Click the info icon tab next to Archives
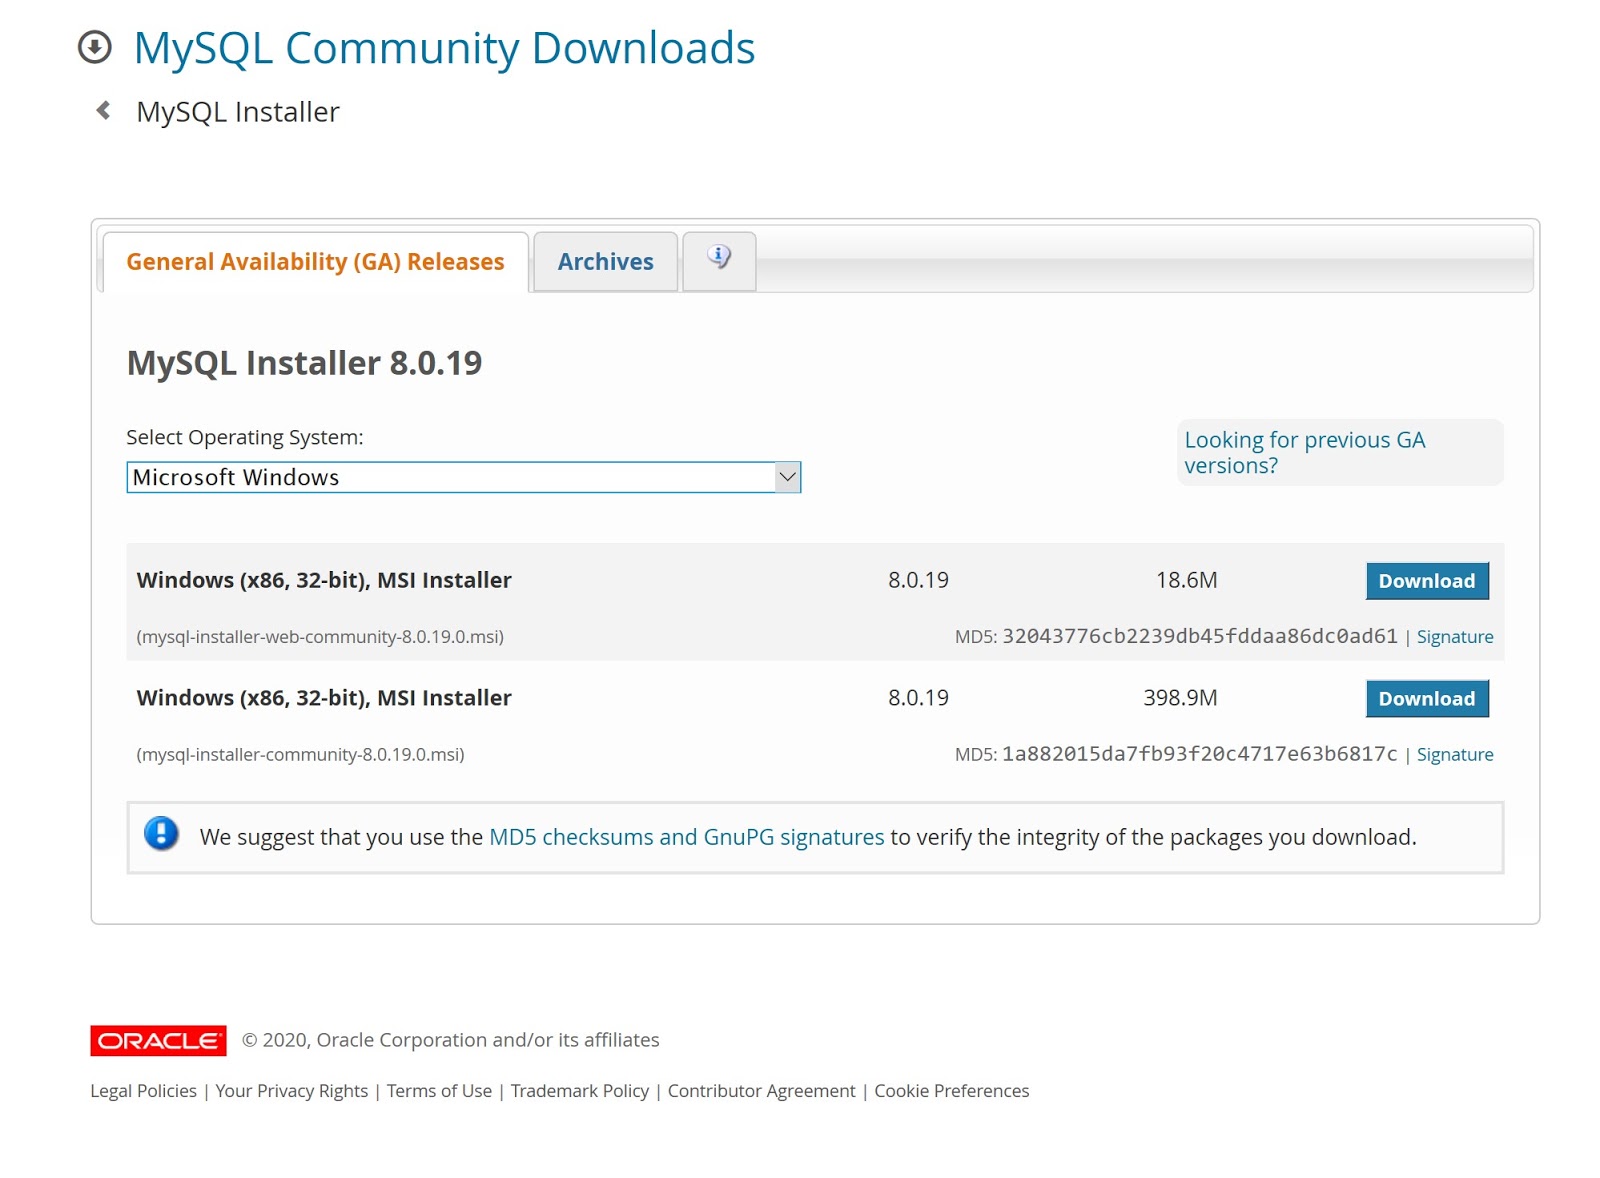1600x1178 pixels. pos(718,258)
